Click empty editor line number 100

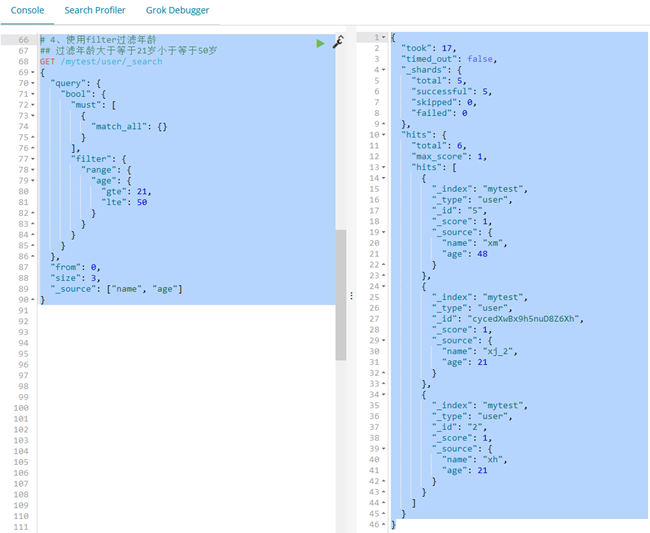coord(21,408)
